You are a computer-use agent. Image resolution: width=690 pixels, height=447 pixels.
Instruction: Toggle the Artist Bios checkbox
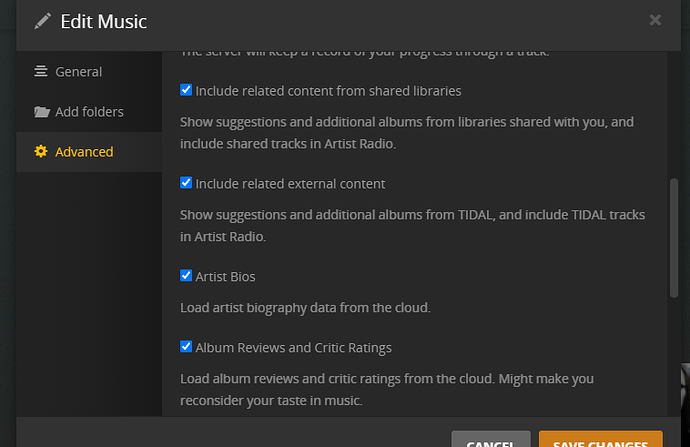click(x=186, y=275)
